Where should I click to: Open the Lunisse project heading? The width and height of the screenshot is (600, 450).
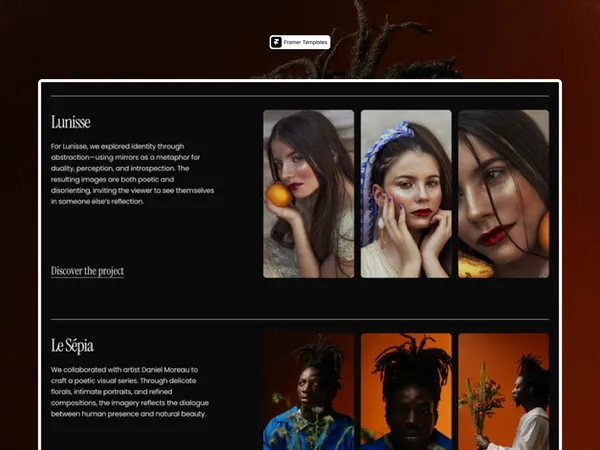click(x=71, y=122)
